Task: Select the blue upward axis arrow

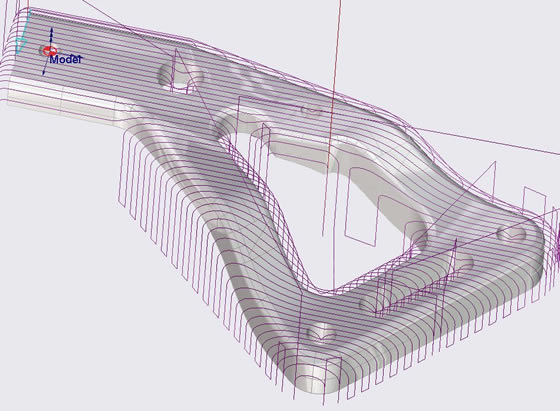Action: pyautogui.click(x=51, y=36)
